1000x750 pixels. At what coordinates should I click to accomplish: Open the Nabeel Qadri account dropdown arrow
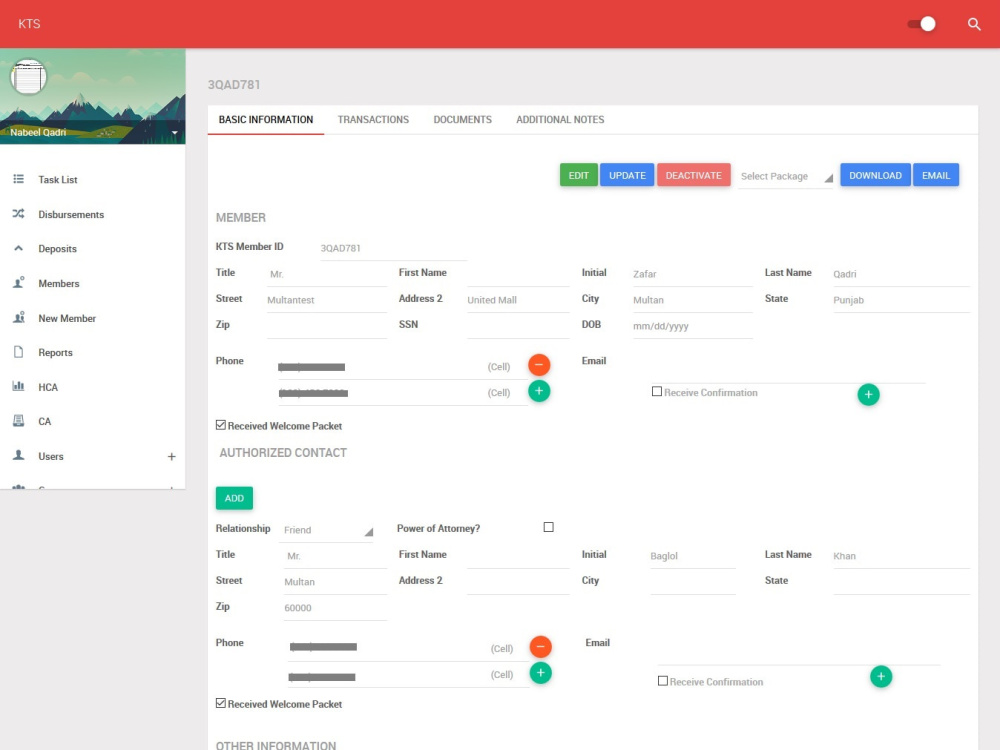coord(174,133)
